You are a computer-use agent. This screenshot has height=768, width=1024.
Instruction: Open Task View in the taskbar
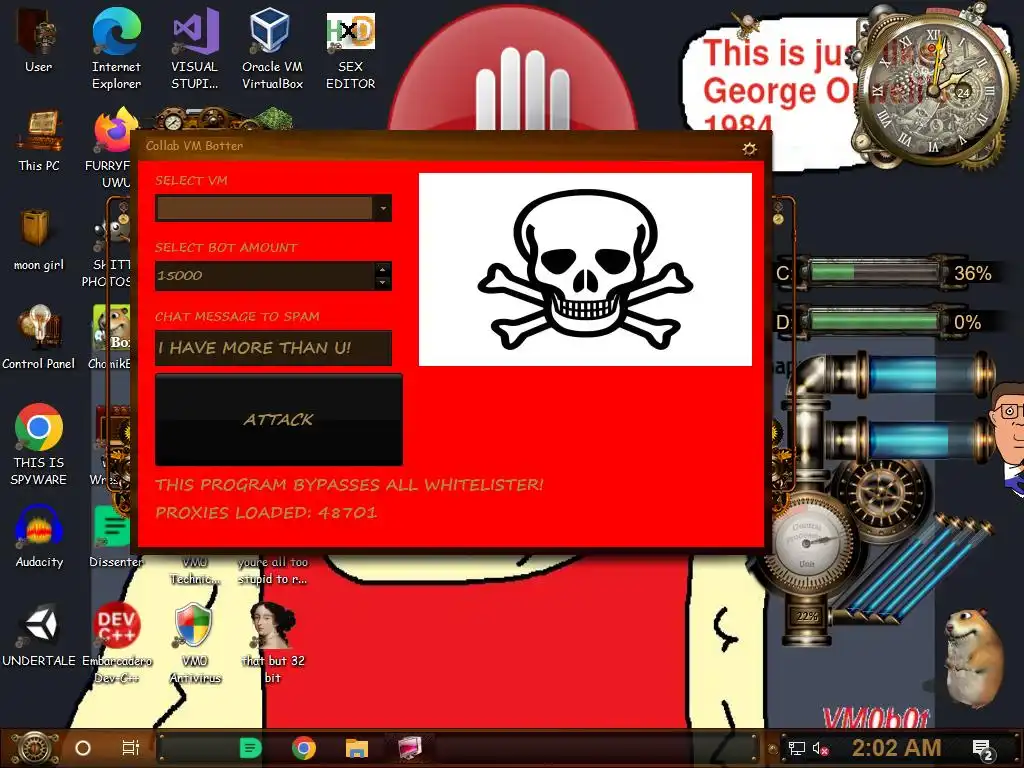point(131,748)
